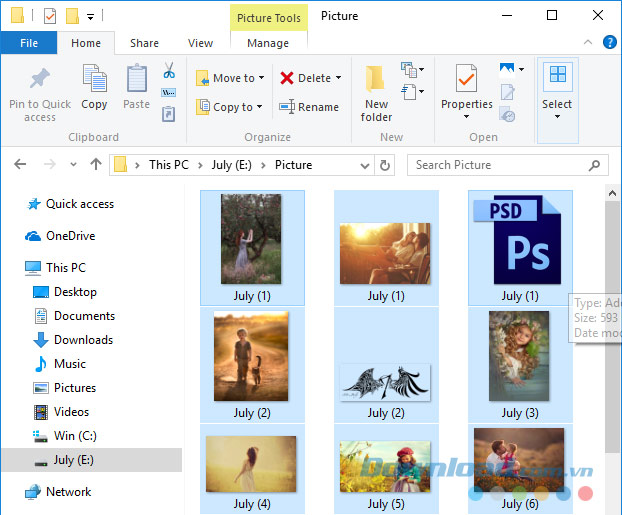Screen dimensions: 622x515
Task: Click the Open picture icon
Action: point(507,69)
